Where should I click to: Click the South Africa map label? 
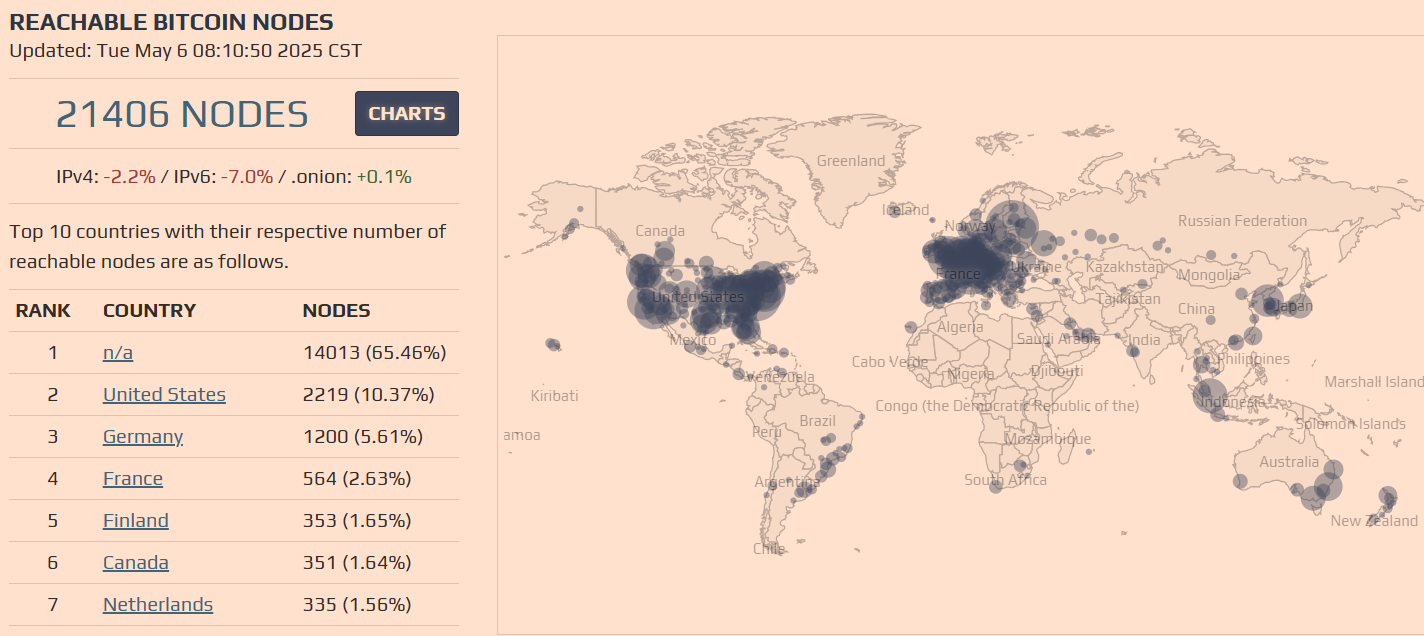[1005, 480]
